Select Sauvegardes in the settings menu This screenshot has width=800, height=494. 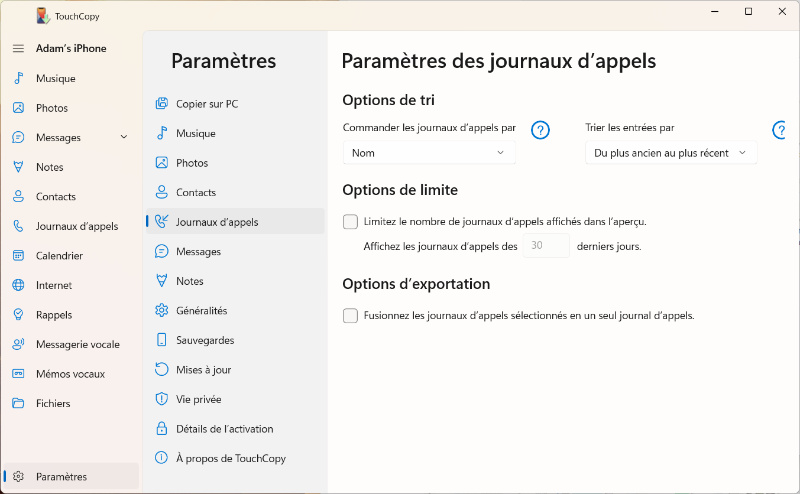[x=204, y=340]
